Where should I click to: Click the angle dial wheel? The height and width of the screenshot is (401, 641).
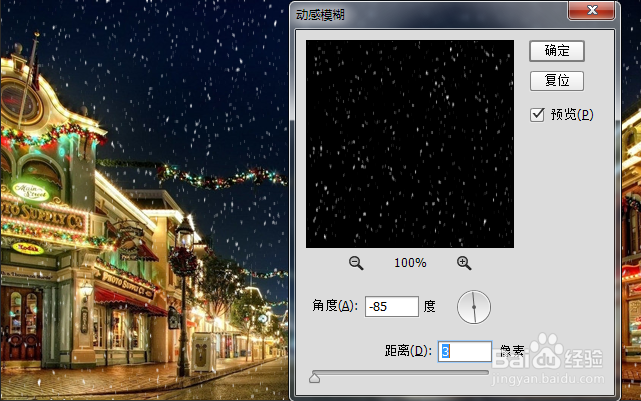tap(474, 307)
